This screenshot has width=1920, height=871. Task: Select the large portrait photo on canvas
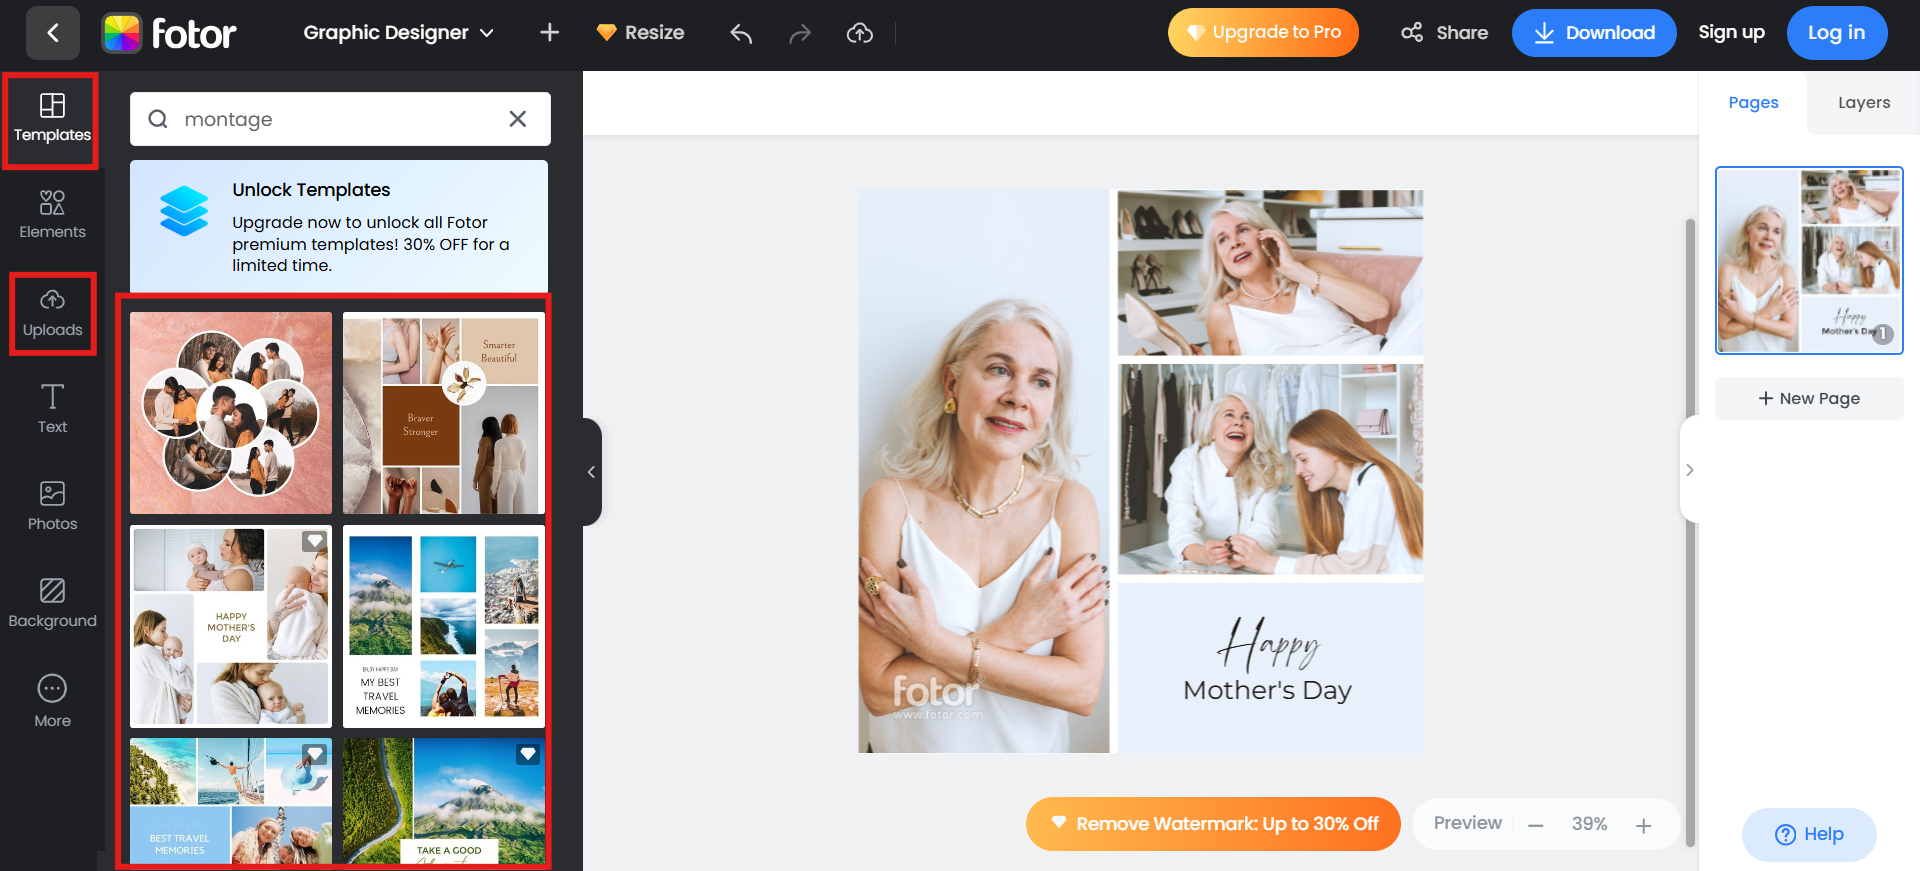(984, 471)
